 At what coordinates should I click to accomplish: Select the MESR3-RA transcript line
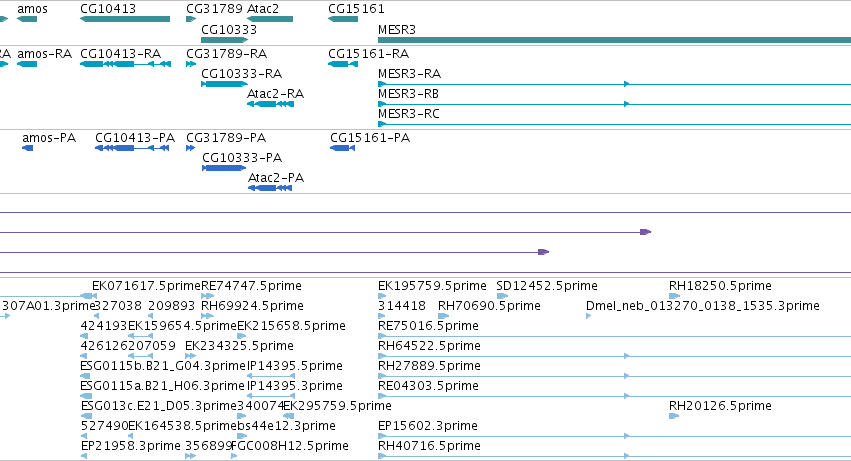tap(614, 84)
